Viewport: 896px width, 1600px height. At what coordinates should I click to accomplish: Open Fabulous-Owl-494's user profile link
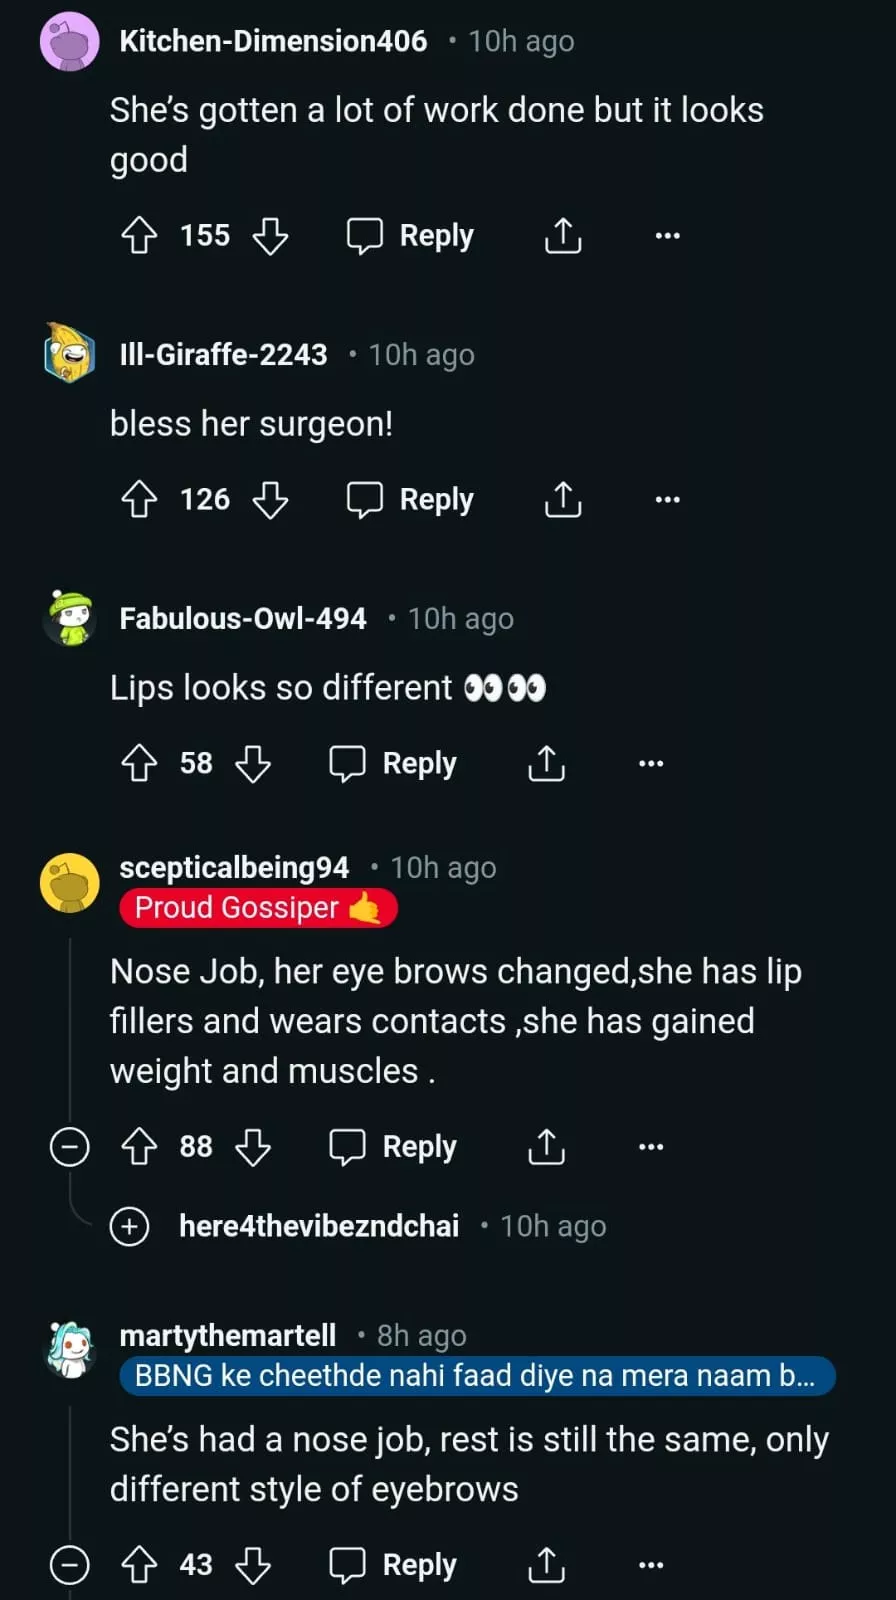243,619
